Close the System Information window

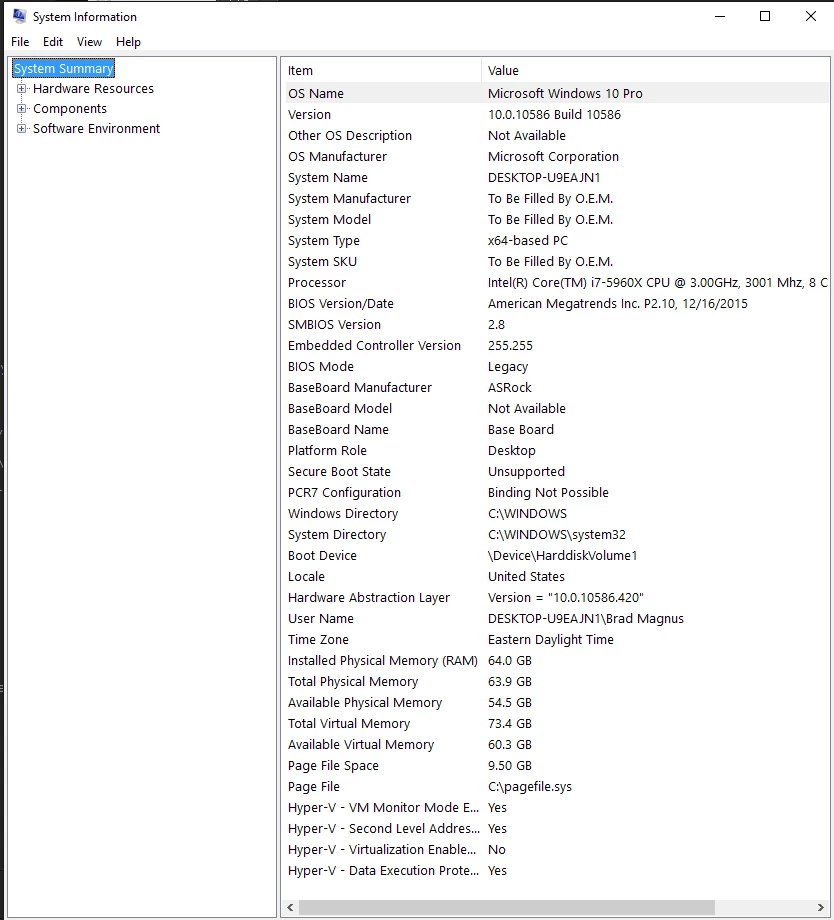tap(811, 16)
